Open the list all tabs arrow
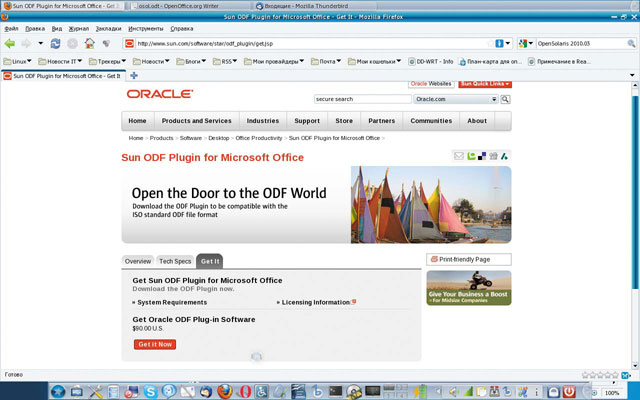The width and height of the screenshot is (640, 400). [632, 75]
